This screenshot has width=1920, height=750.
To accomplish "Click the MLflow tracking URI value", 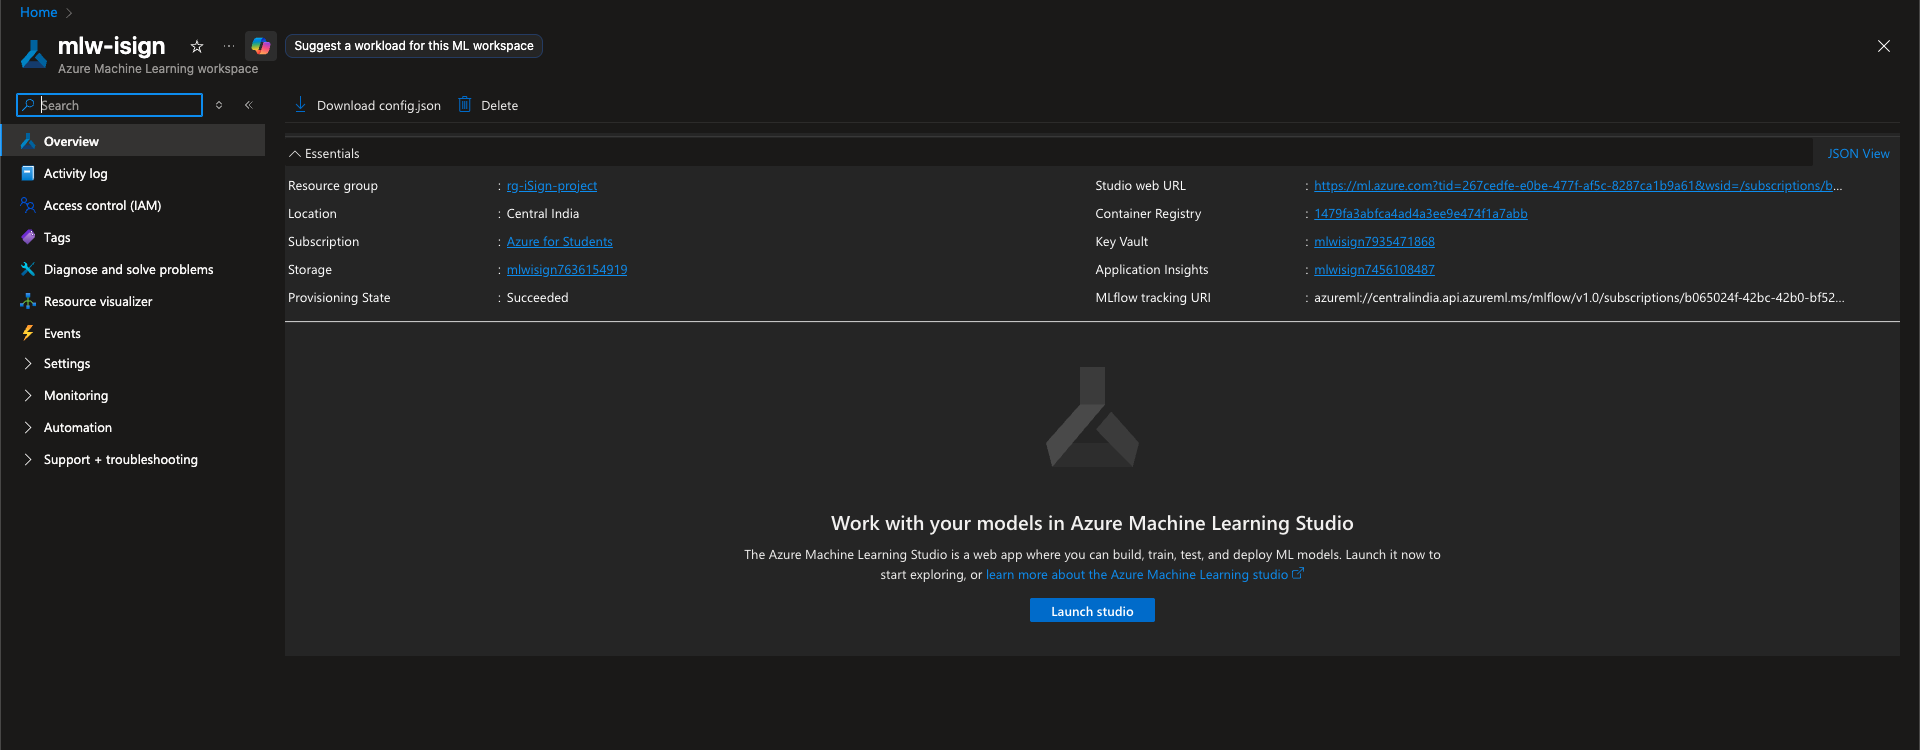I will 1579,297.
